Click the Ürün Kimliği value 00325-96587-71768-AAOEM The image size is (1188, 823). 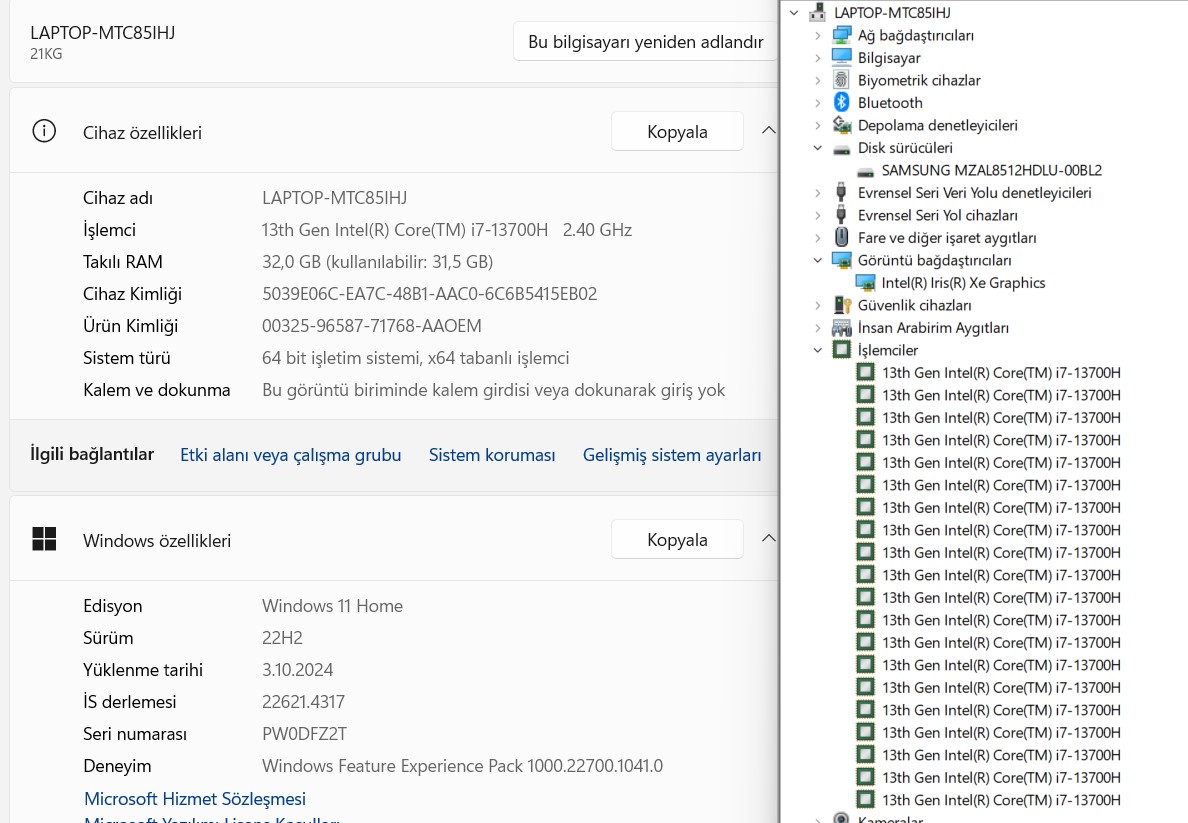[372, 326]
